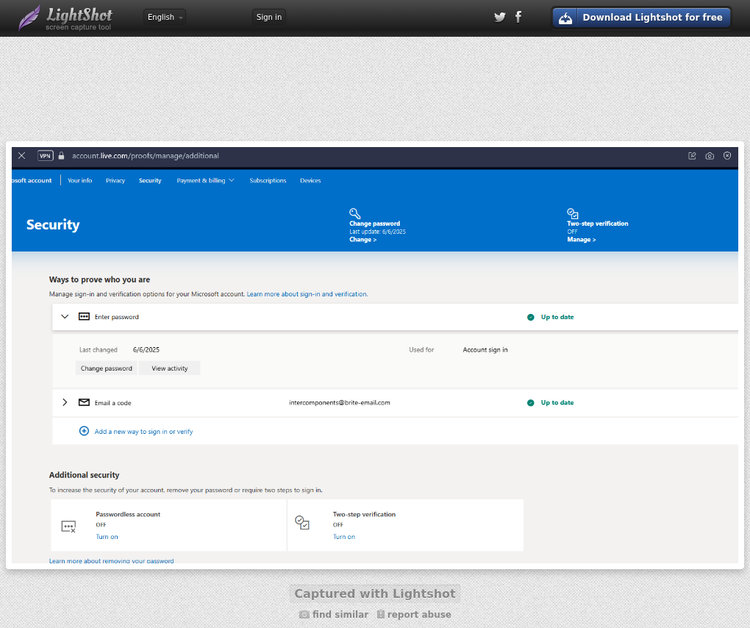Click green Up to date icon for Enter password
The width and height of the screenshot is (750, 628).
click(530, 317)
